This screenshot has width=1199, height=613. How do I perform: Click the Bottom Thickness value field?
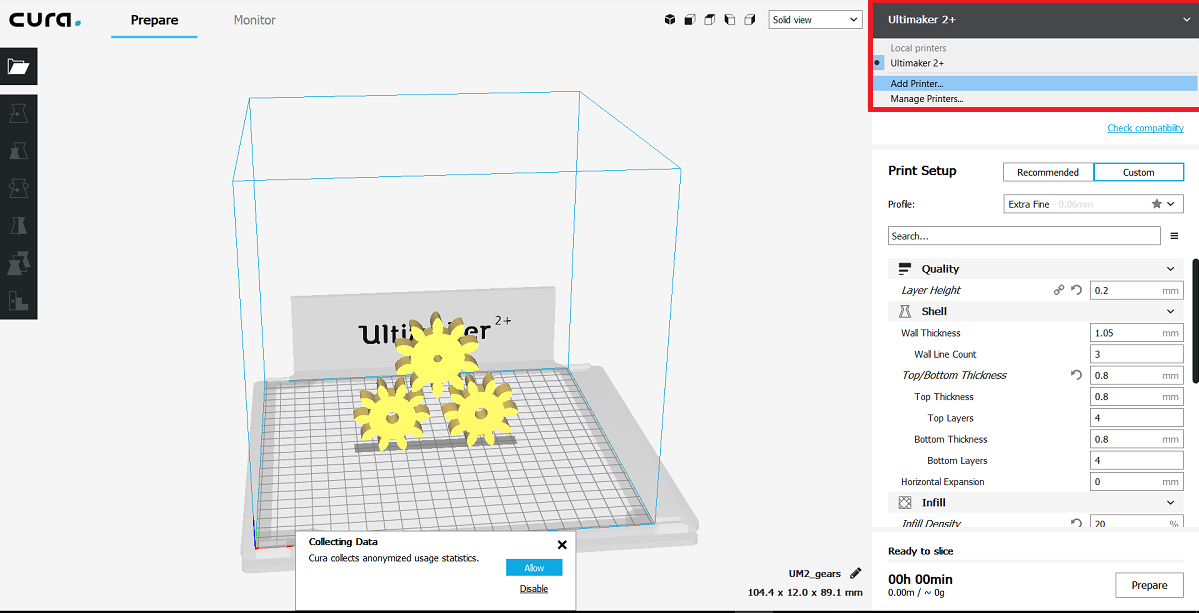coord(1137,439)
